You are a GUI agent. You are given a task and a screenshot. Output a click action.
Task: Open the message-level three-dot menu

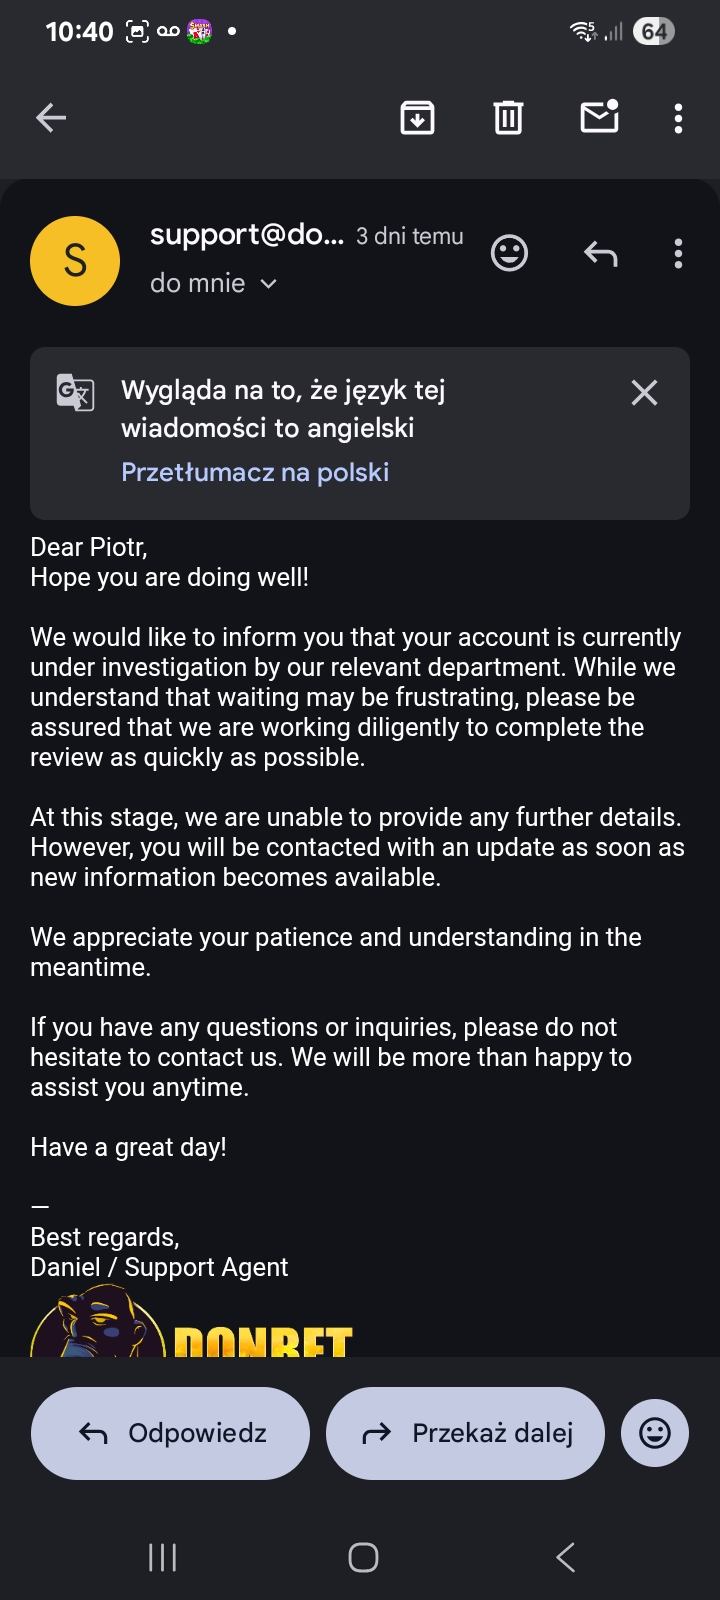point(678,254)
